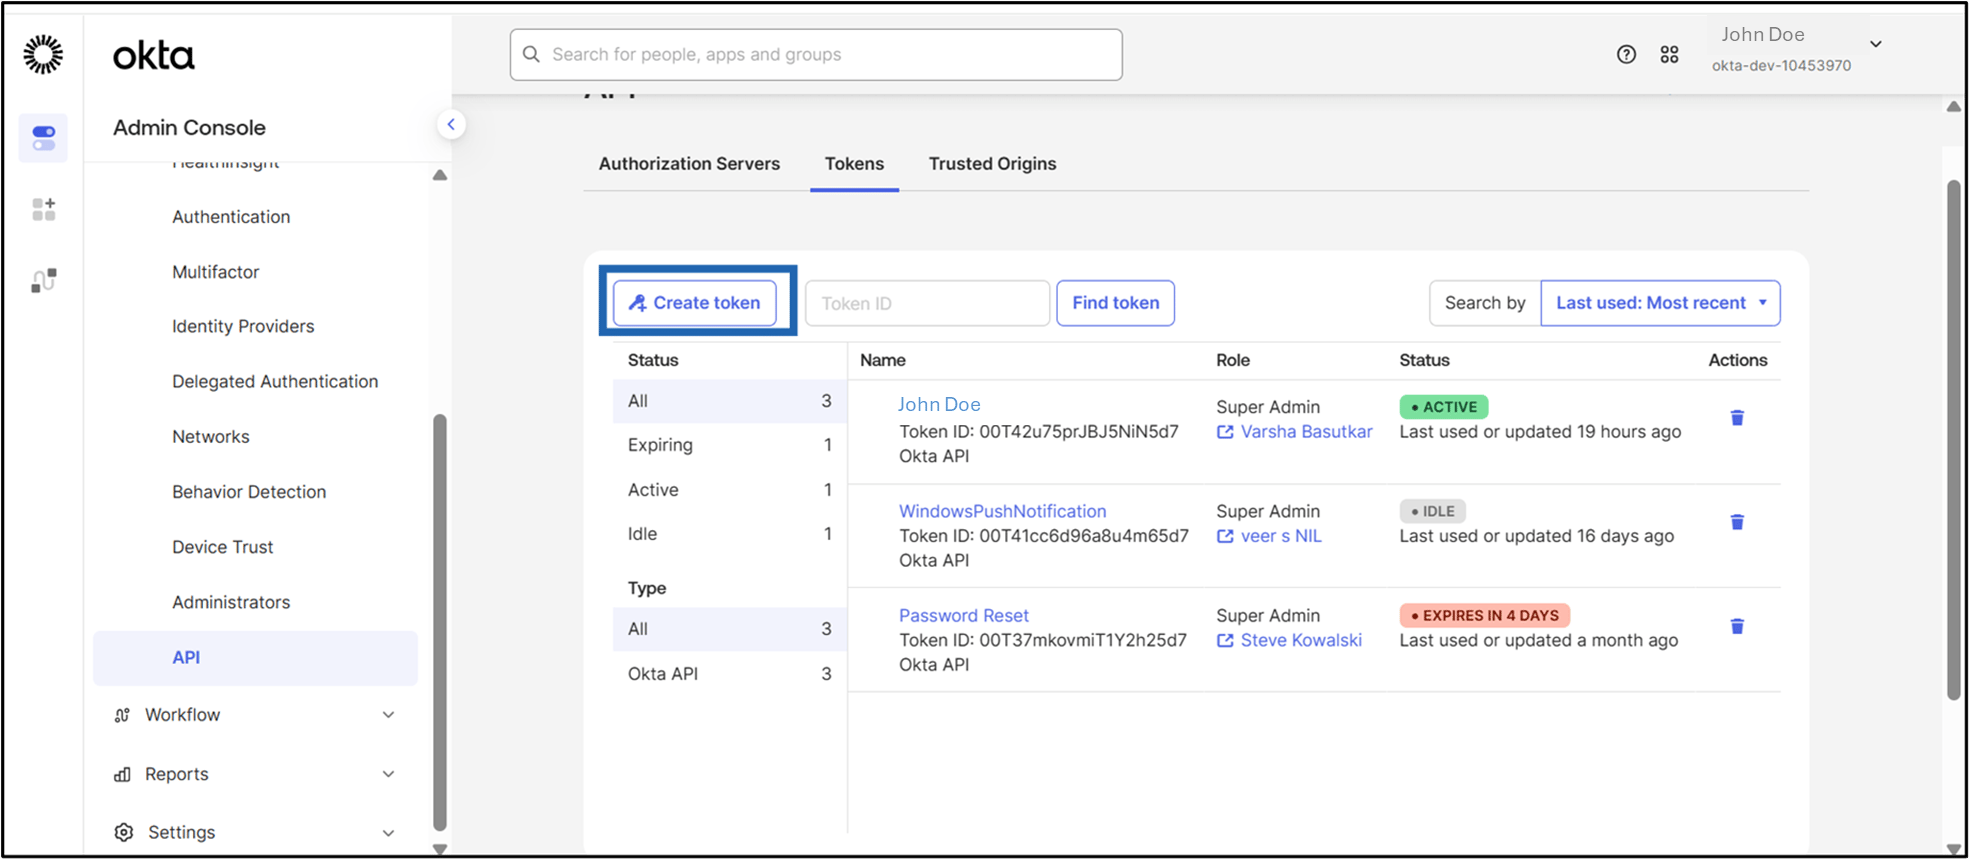Open API in the sidebar menu
The height and width of the screenshot is (859, 1969).
coord(255,657)
